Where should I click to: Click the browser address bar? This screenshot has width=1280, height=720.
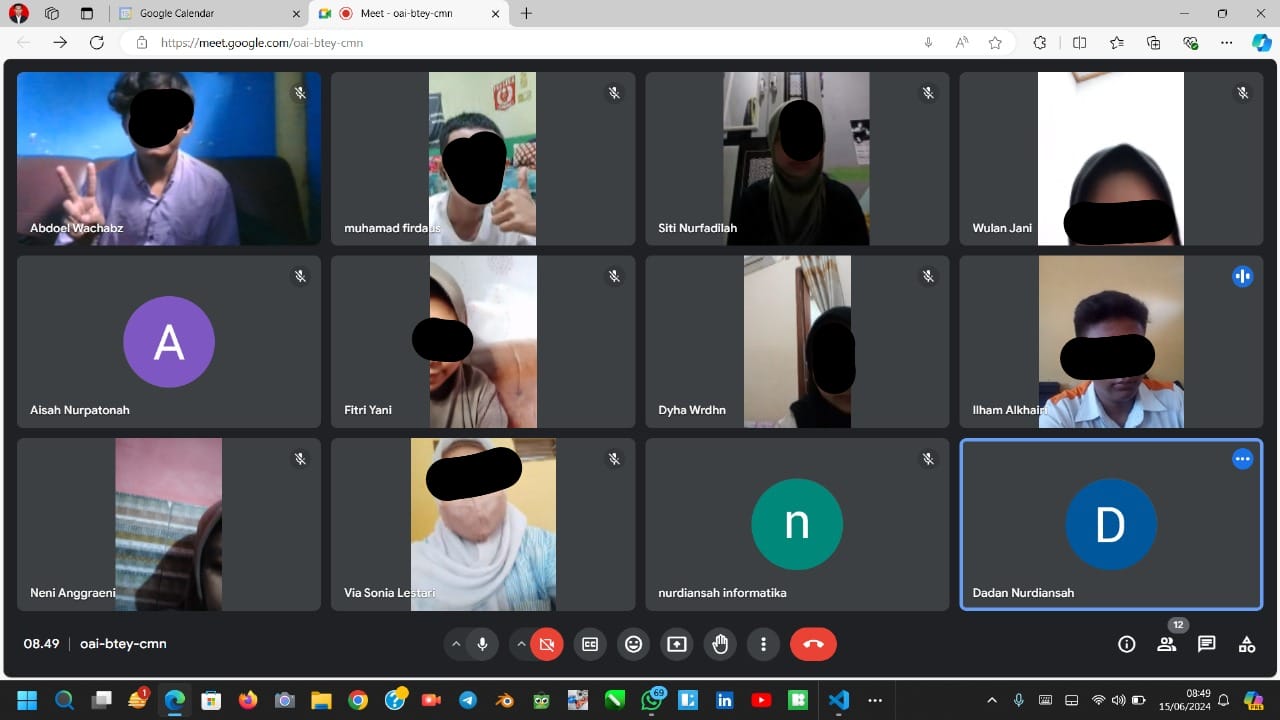click(400, 43)
